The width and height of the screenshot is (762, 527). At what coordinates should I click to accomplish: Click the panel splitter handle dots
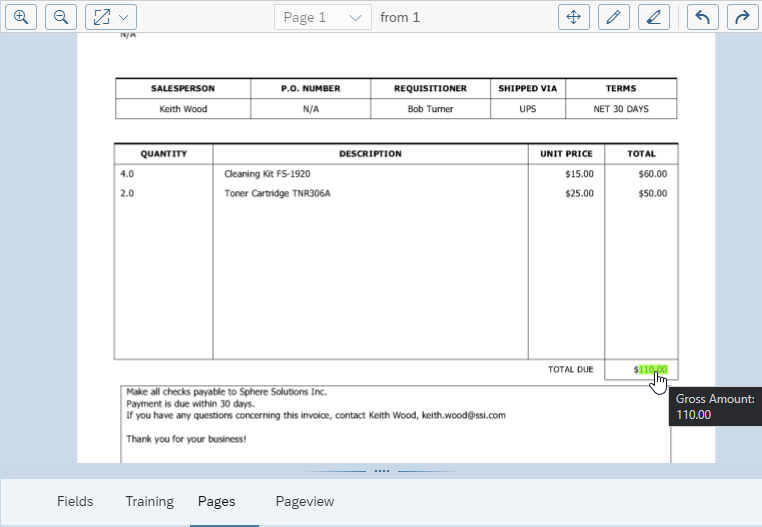(381, 470)
